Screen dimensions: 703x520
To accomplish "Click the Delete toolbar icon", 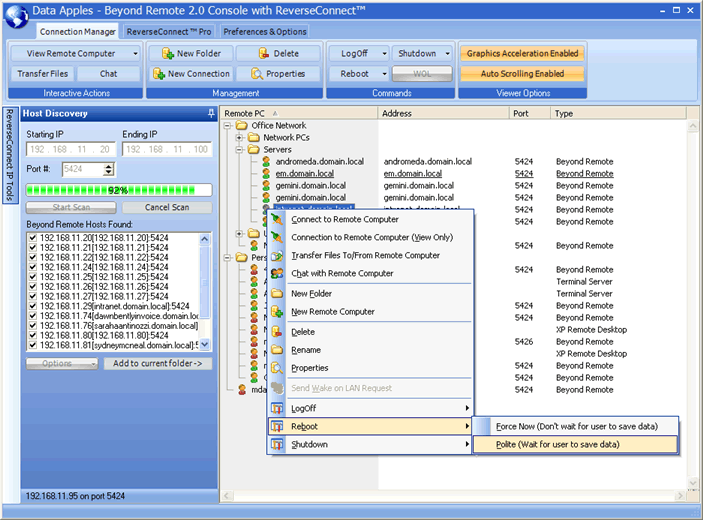I will click(264, 53).
